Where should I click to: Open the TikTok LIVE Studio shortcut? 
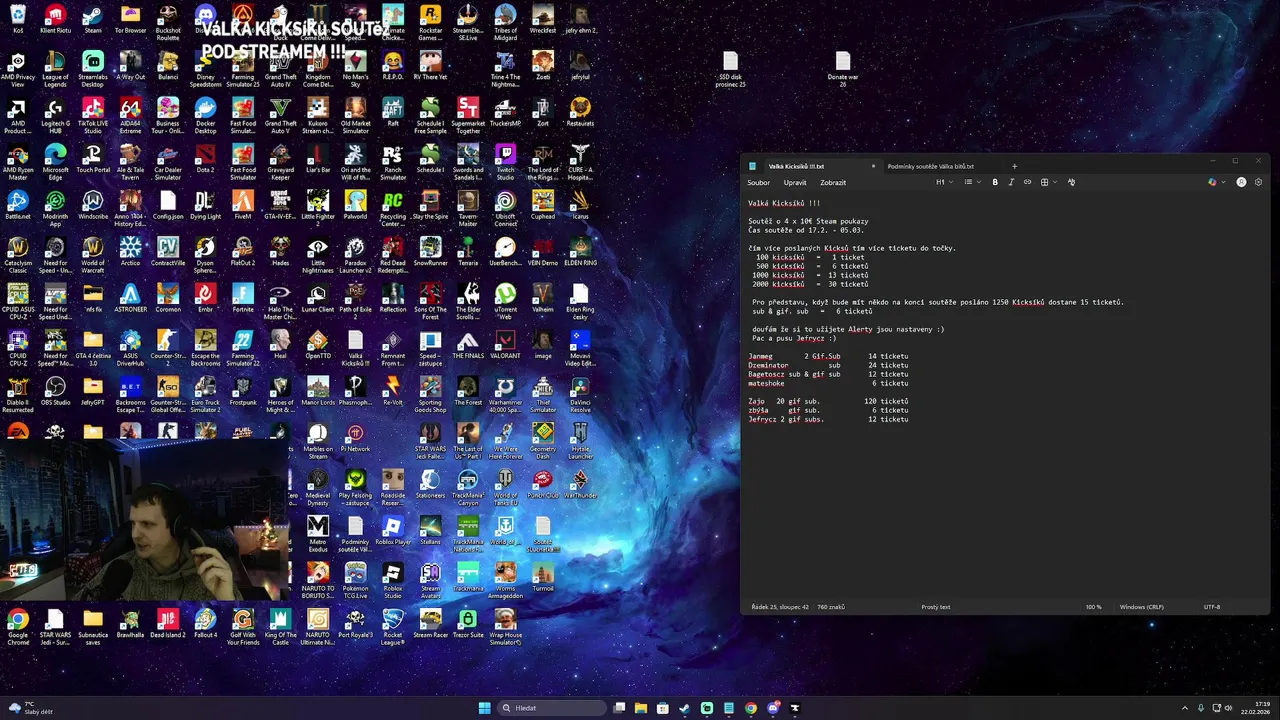point(93,113)
